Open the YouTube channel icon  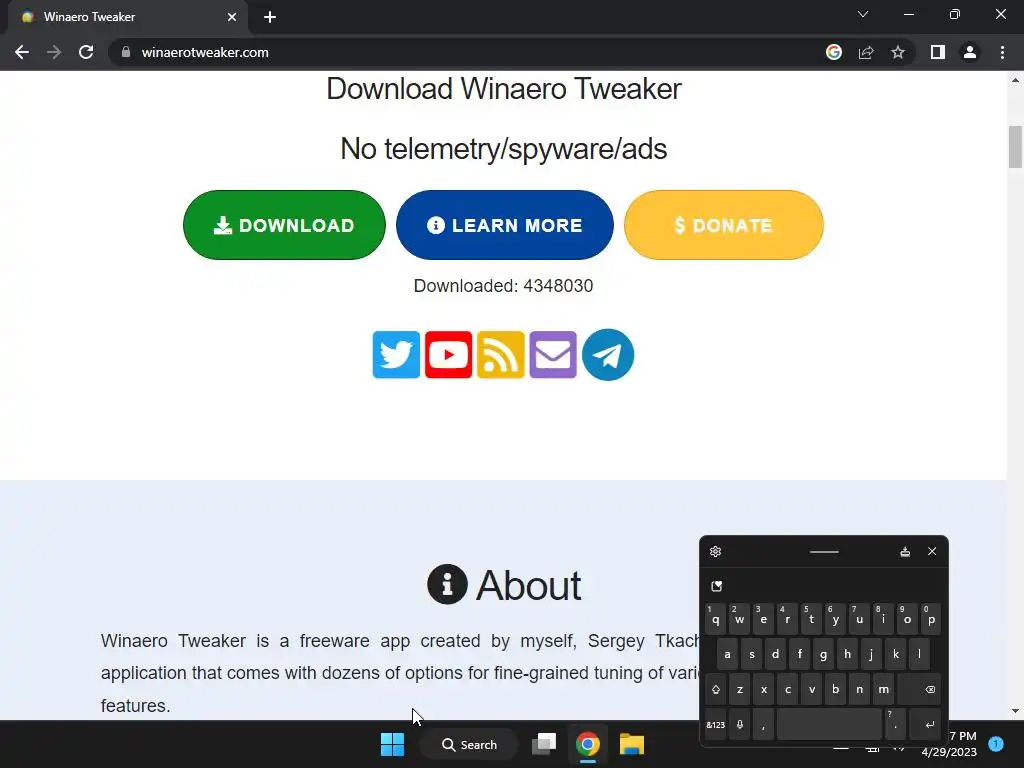tap(448, 355)
